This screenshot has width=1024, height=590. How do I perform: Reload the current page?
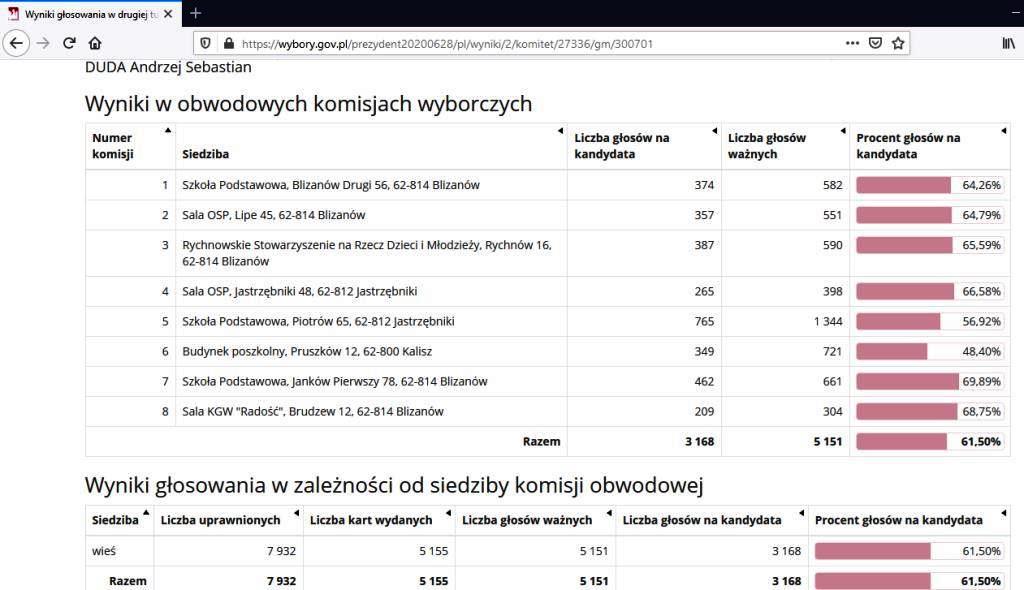click(69, 44)
